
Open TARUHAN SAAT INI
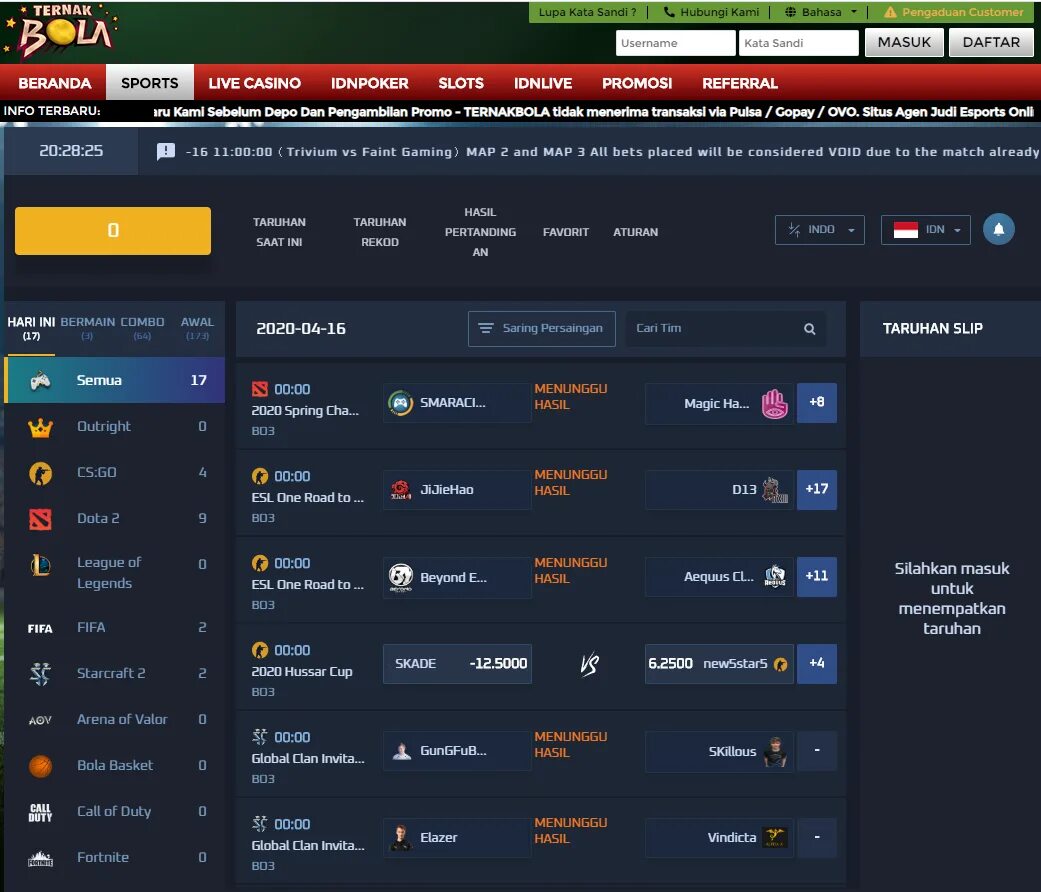coord(279,232)
